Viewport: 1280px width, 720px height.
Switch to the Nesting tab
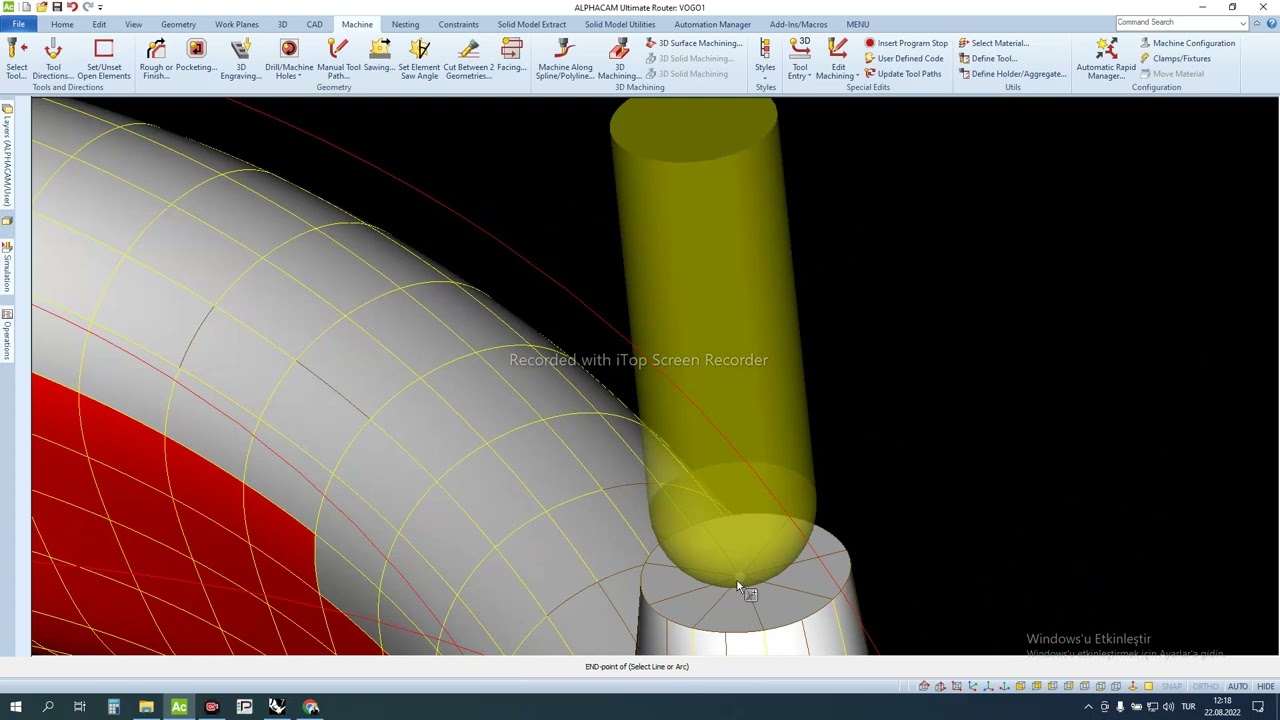tap(405, 24)
